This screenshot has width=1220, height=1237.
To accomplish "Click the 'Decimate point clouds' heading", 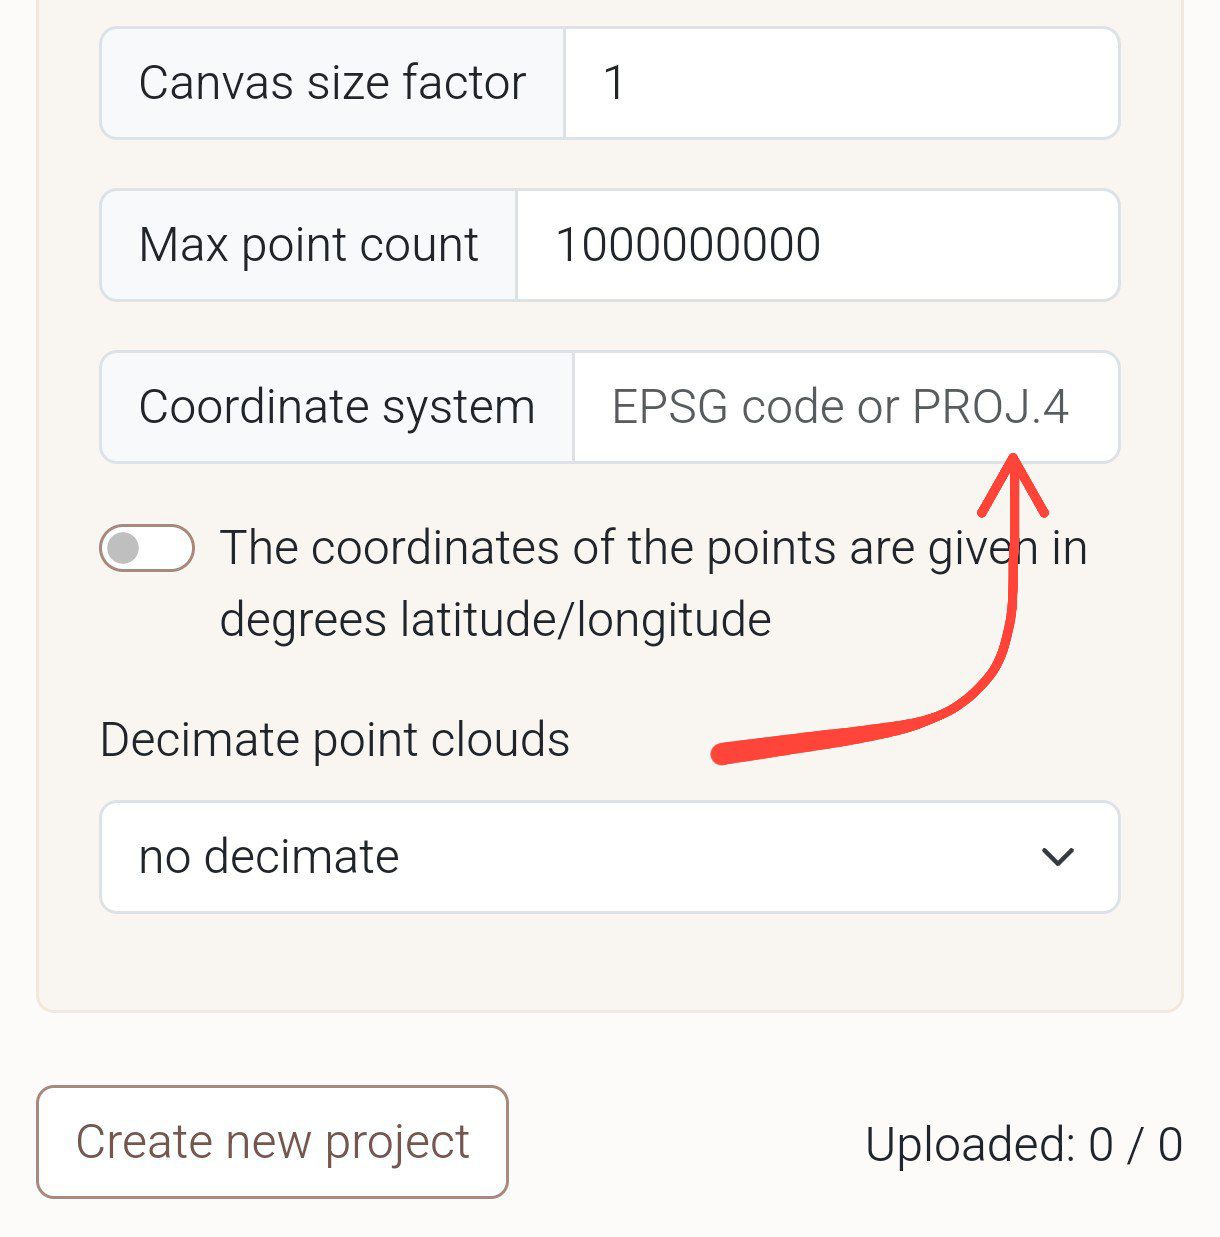I will (x=335, y=740).
